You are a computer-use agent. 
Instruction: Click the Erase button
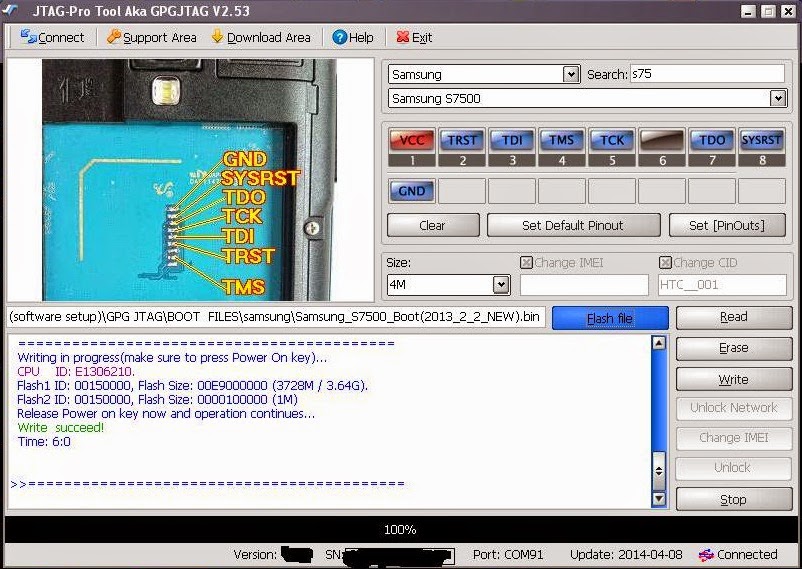[734, 348]
